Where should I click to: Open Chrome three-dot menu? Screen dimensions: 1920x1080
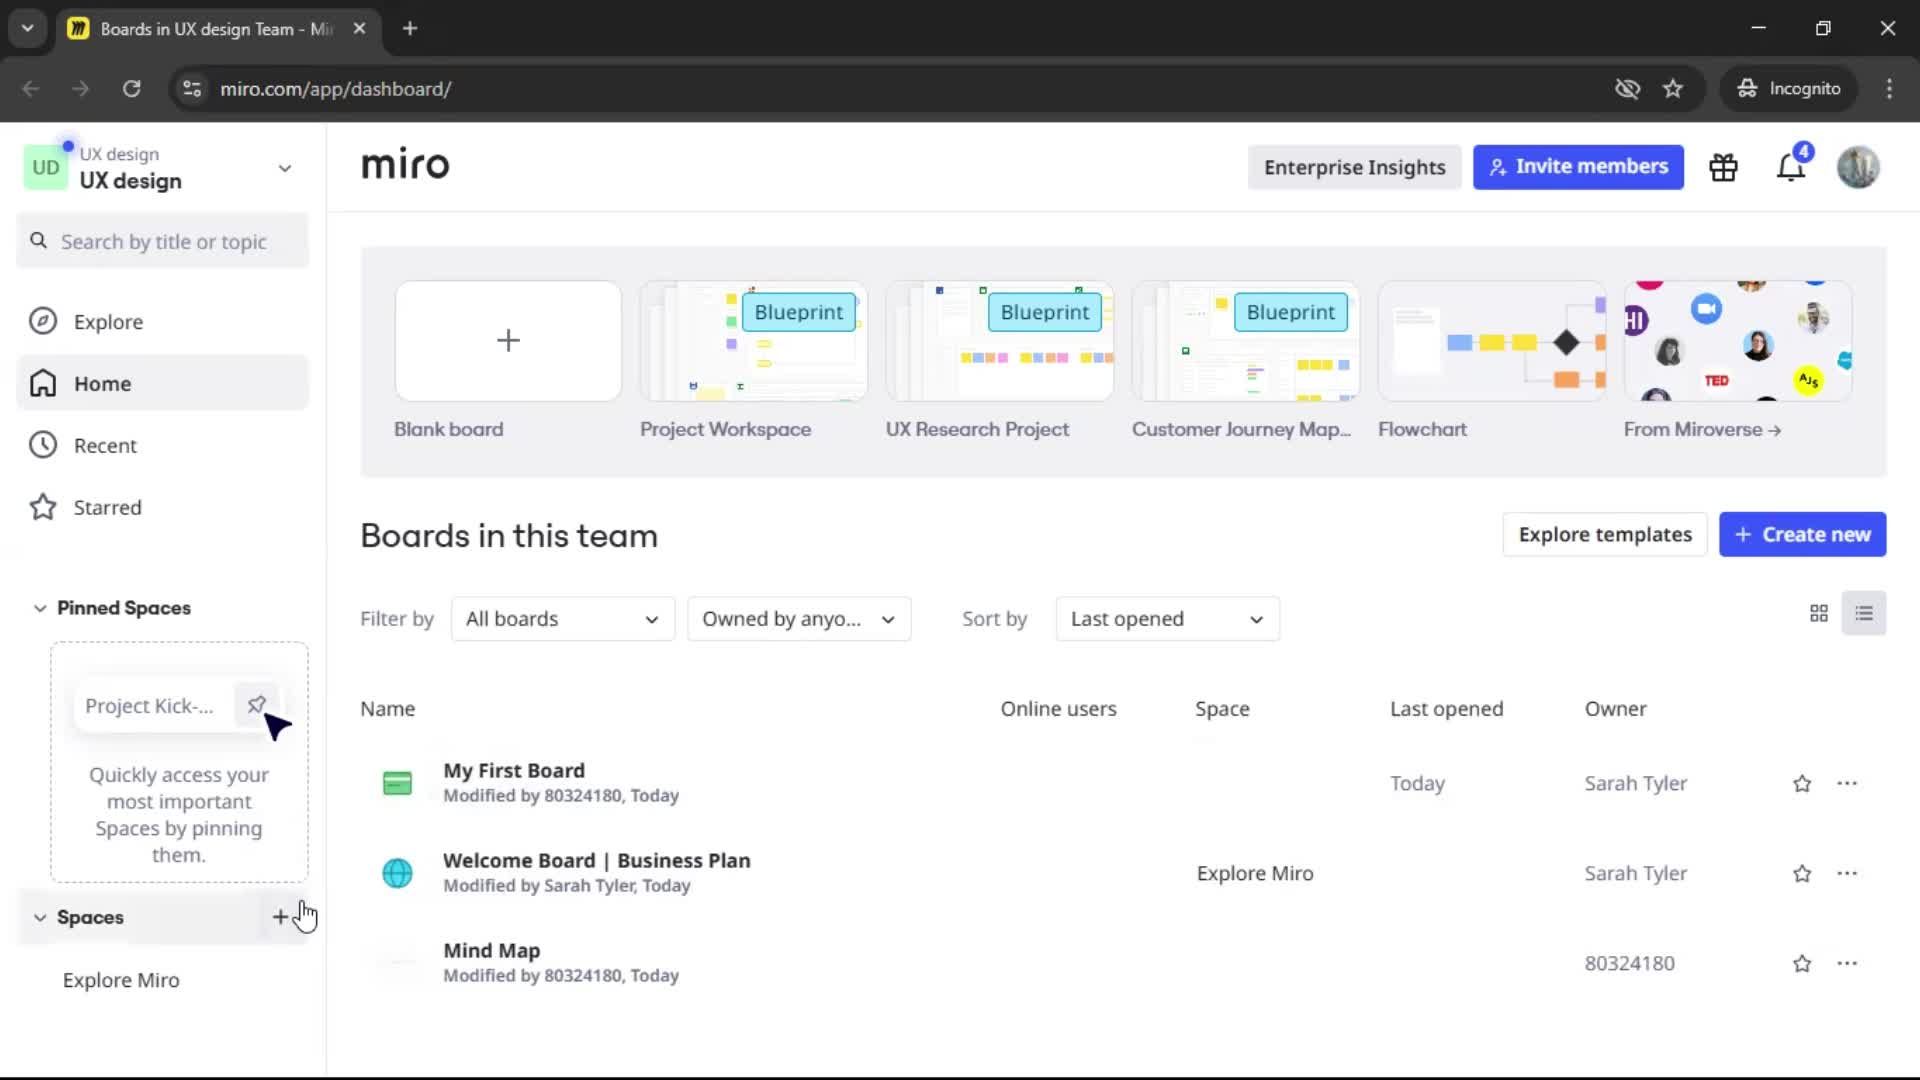1889,89
